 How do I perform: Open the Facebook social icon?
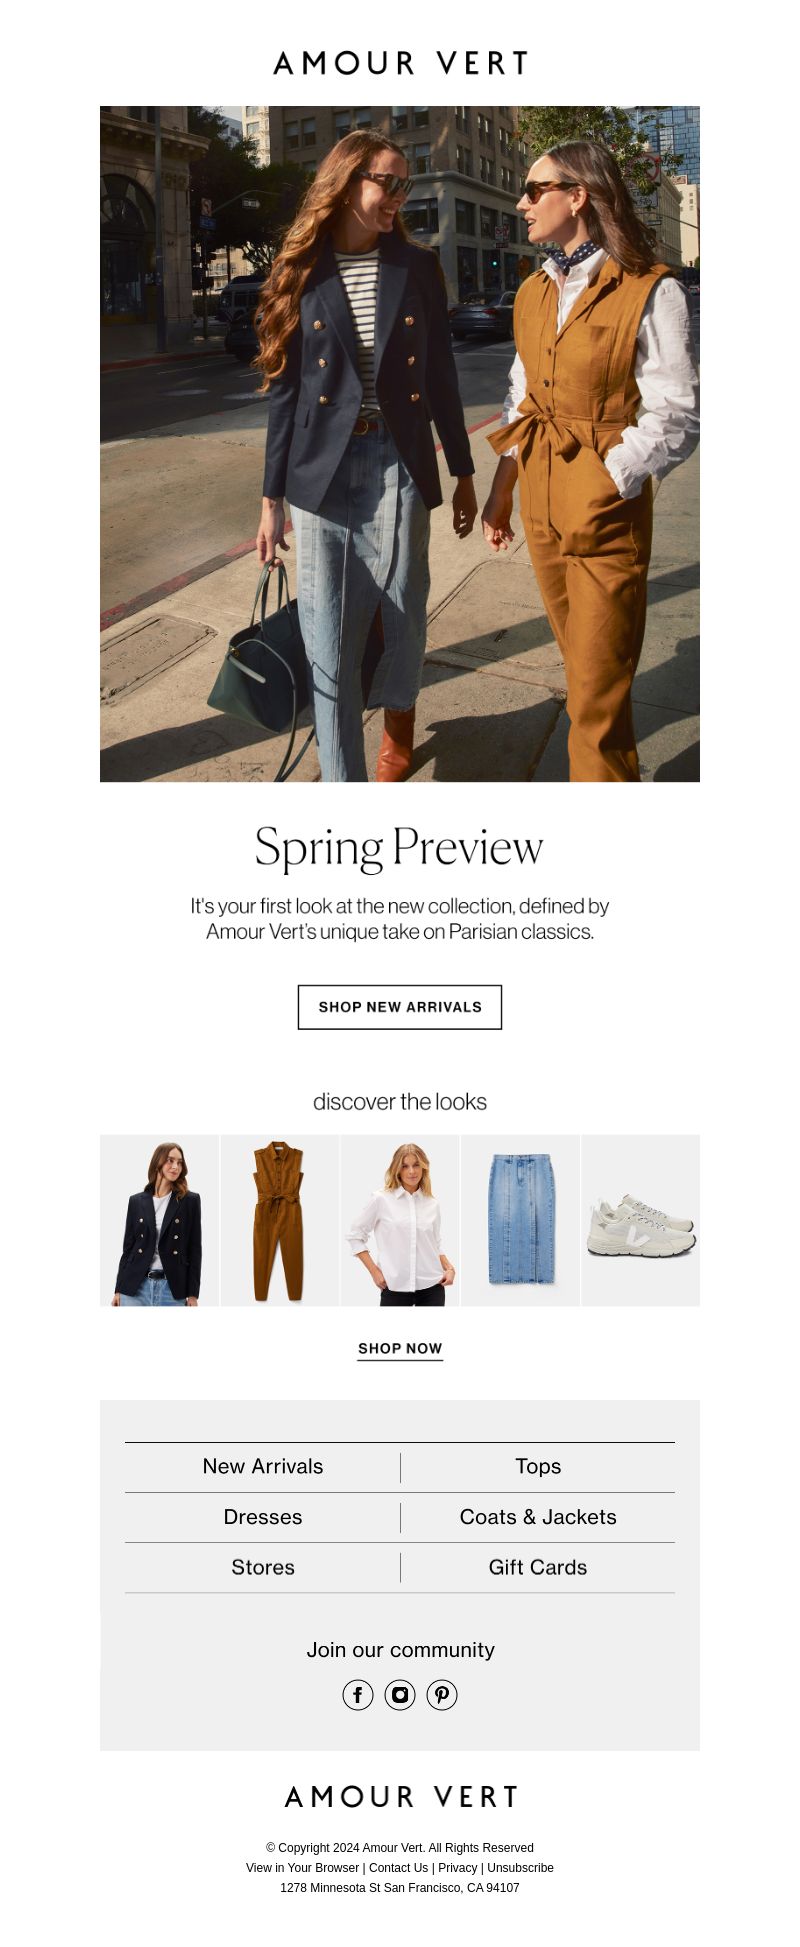tap(358, 1695)
